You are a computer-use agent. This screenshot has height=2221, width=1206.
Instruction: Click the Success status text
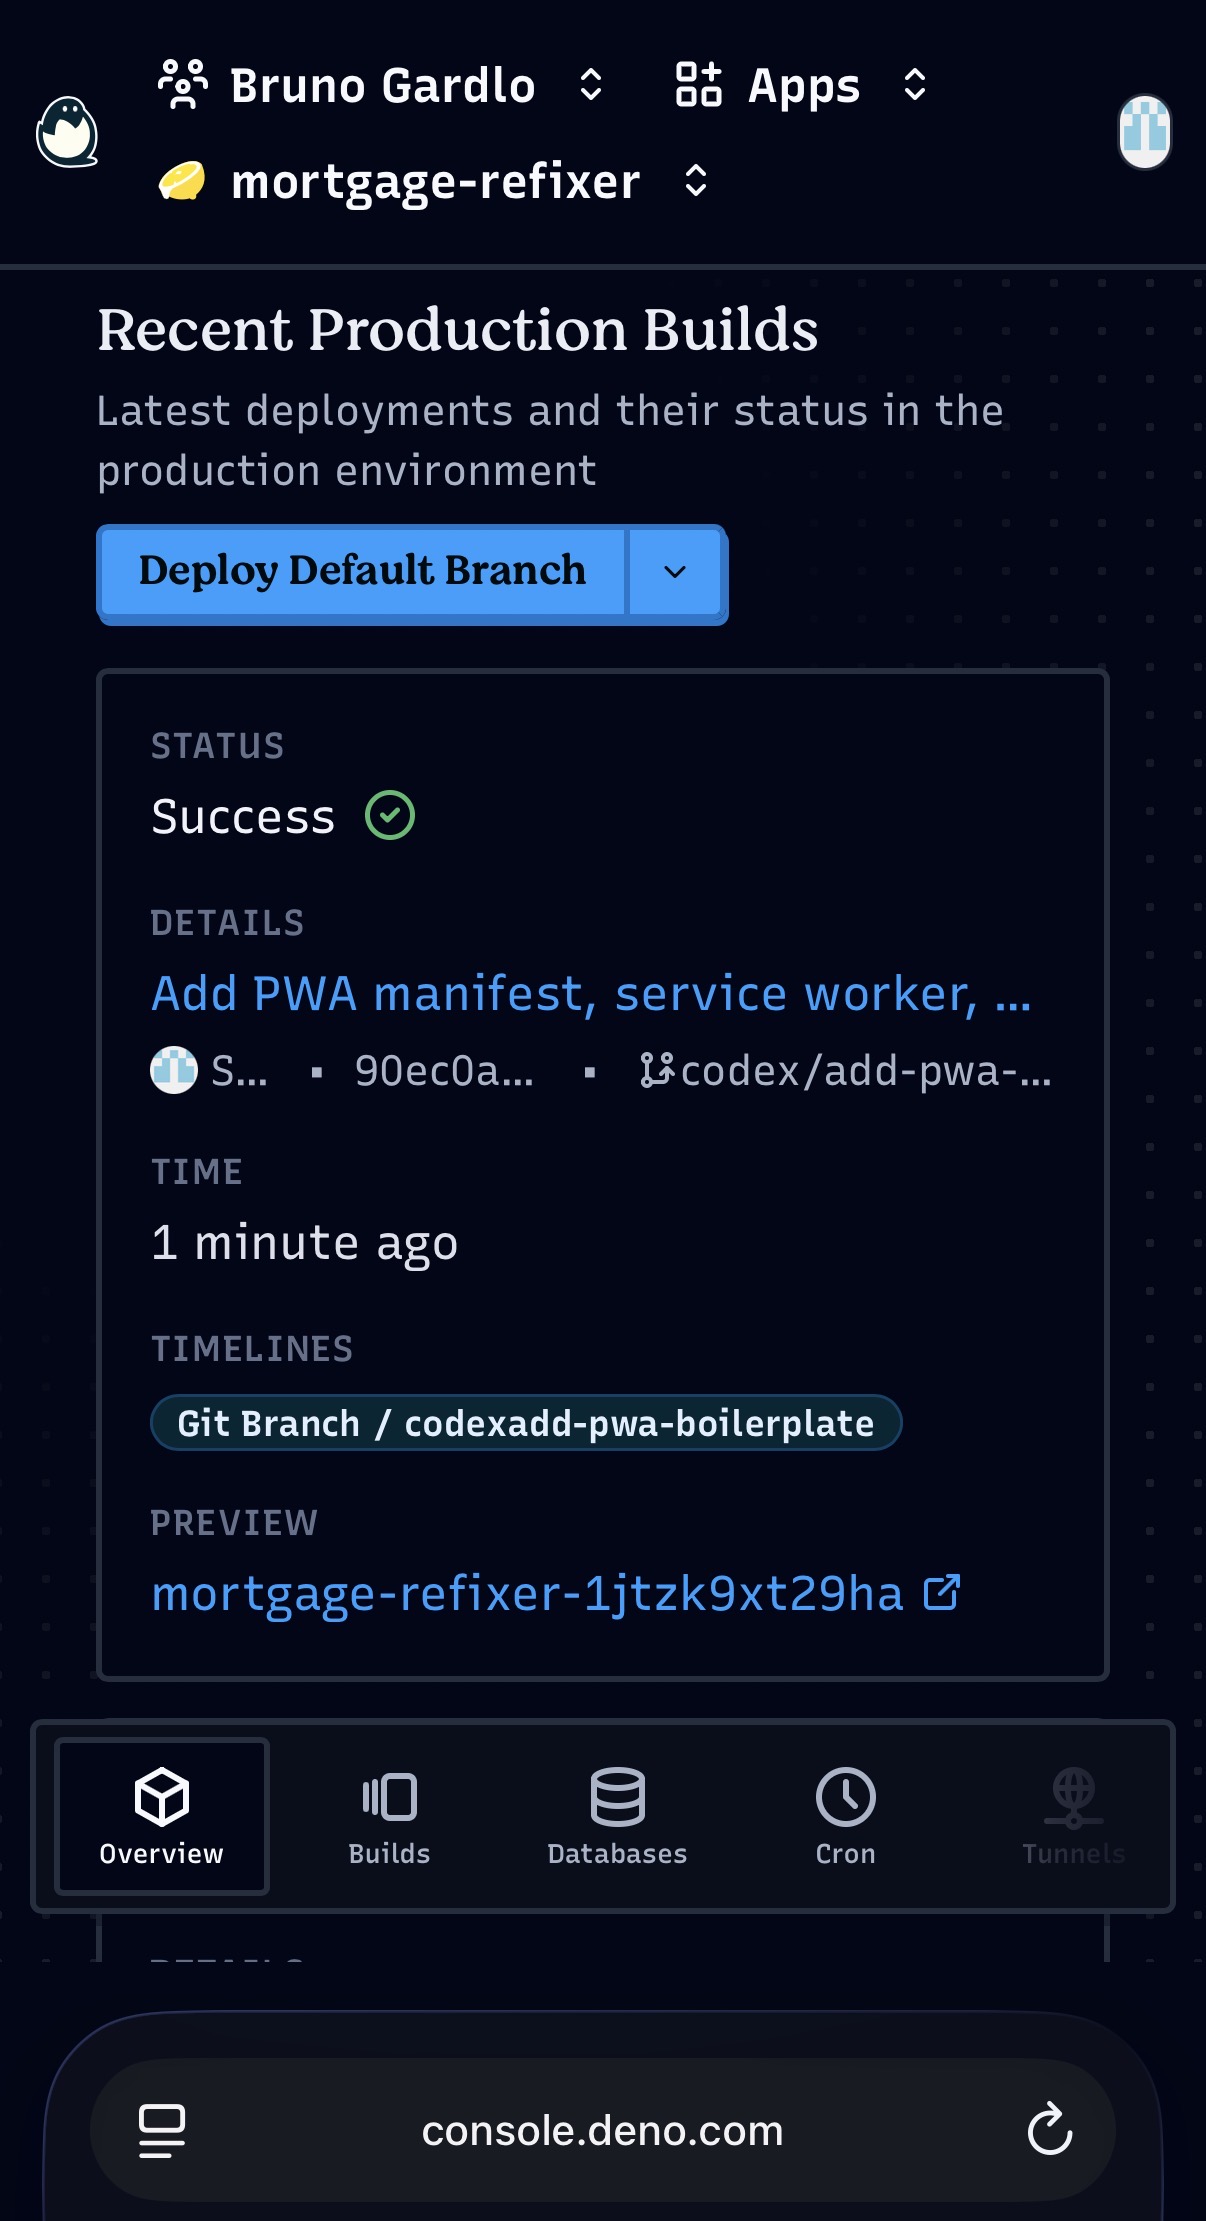243,816
